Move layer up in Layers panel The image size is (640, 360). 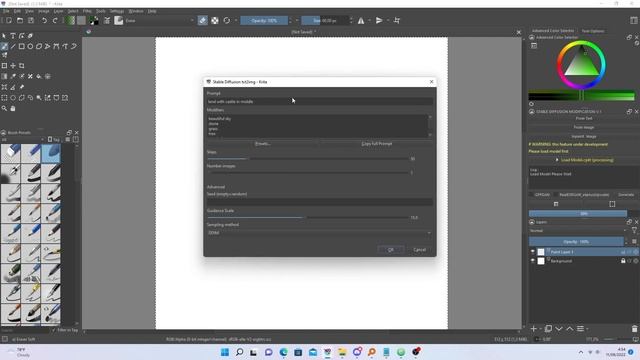pyautogui.click(x=569, y=329)
